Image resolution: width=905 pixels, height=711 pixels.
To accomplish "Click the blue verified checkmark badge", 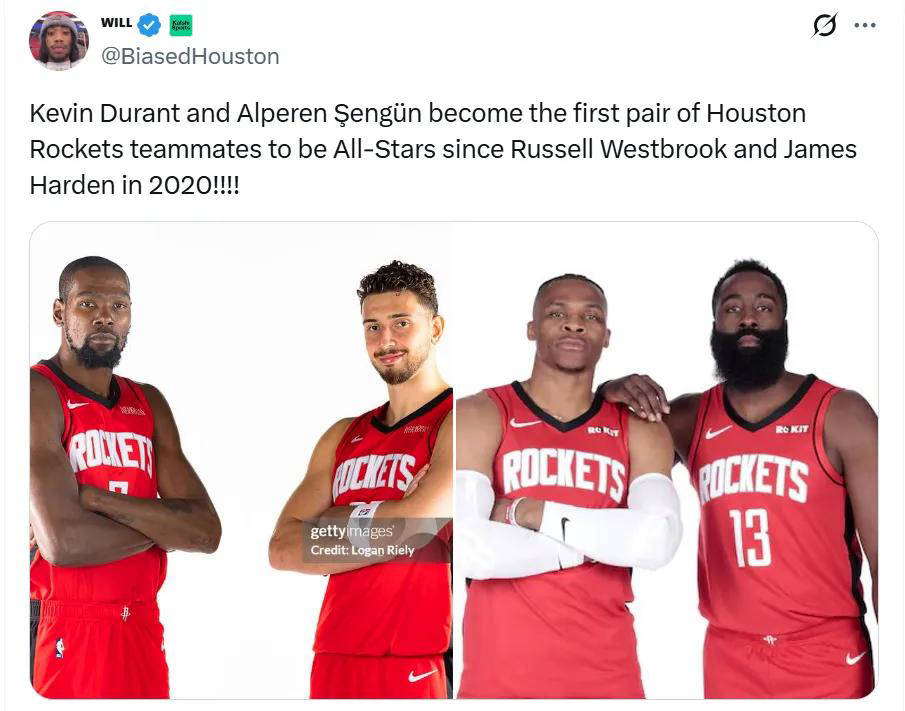I will point(149,24).
